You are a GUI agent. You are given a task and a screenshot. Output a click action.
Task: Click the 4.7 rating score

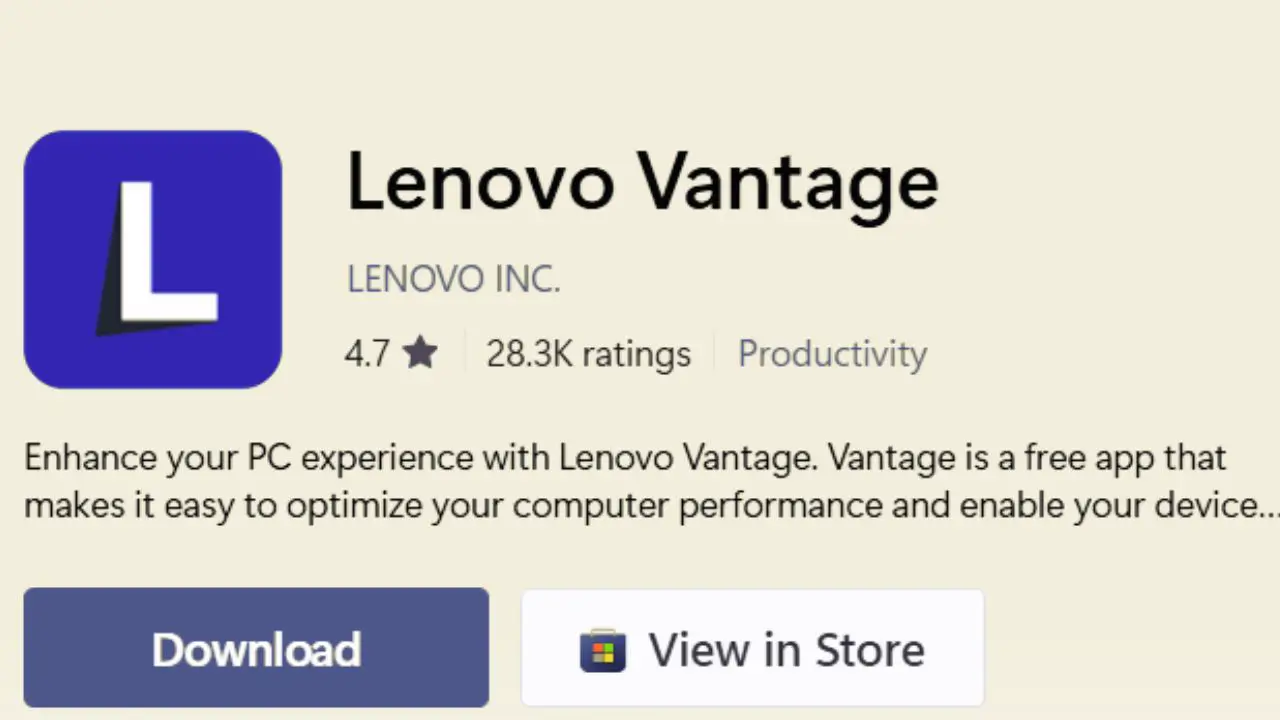click(x=367, y=352)
